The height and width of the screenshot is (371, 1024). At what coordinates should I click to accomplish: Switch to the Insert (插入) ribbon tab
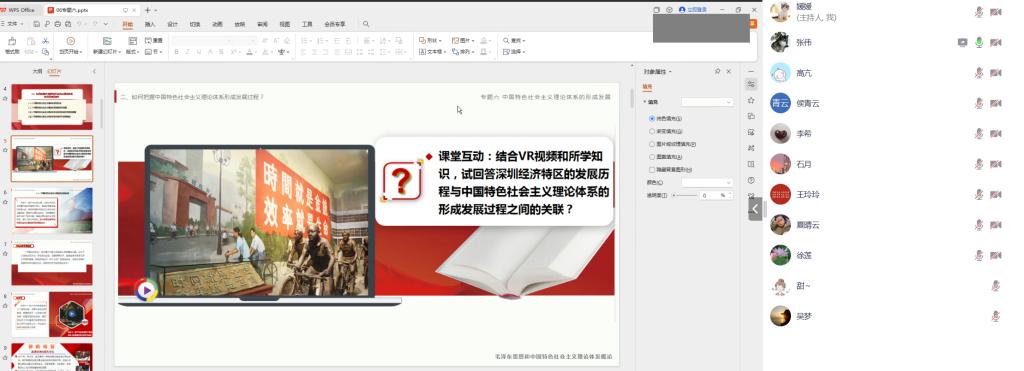click(150, 24)
